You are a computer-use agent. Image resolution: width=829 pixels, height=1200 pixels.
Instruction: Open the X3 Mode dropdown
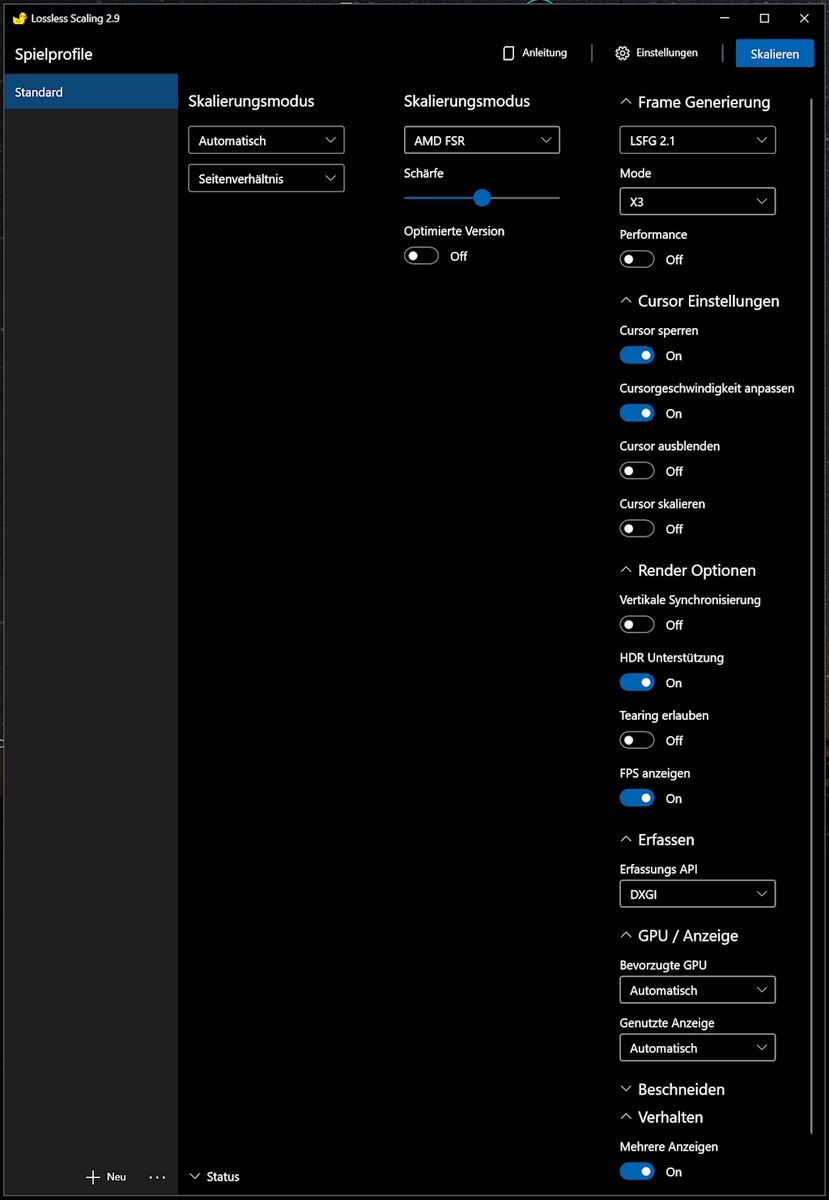point(697,201)
